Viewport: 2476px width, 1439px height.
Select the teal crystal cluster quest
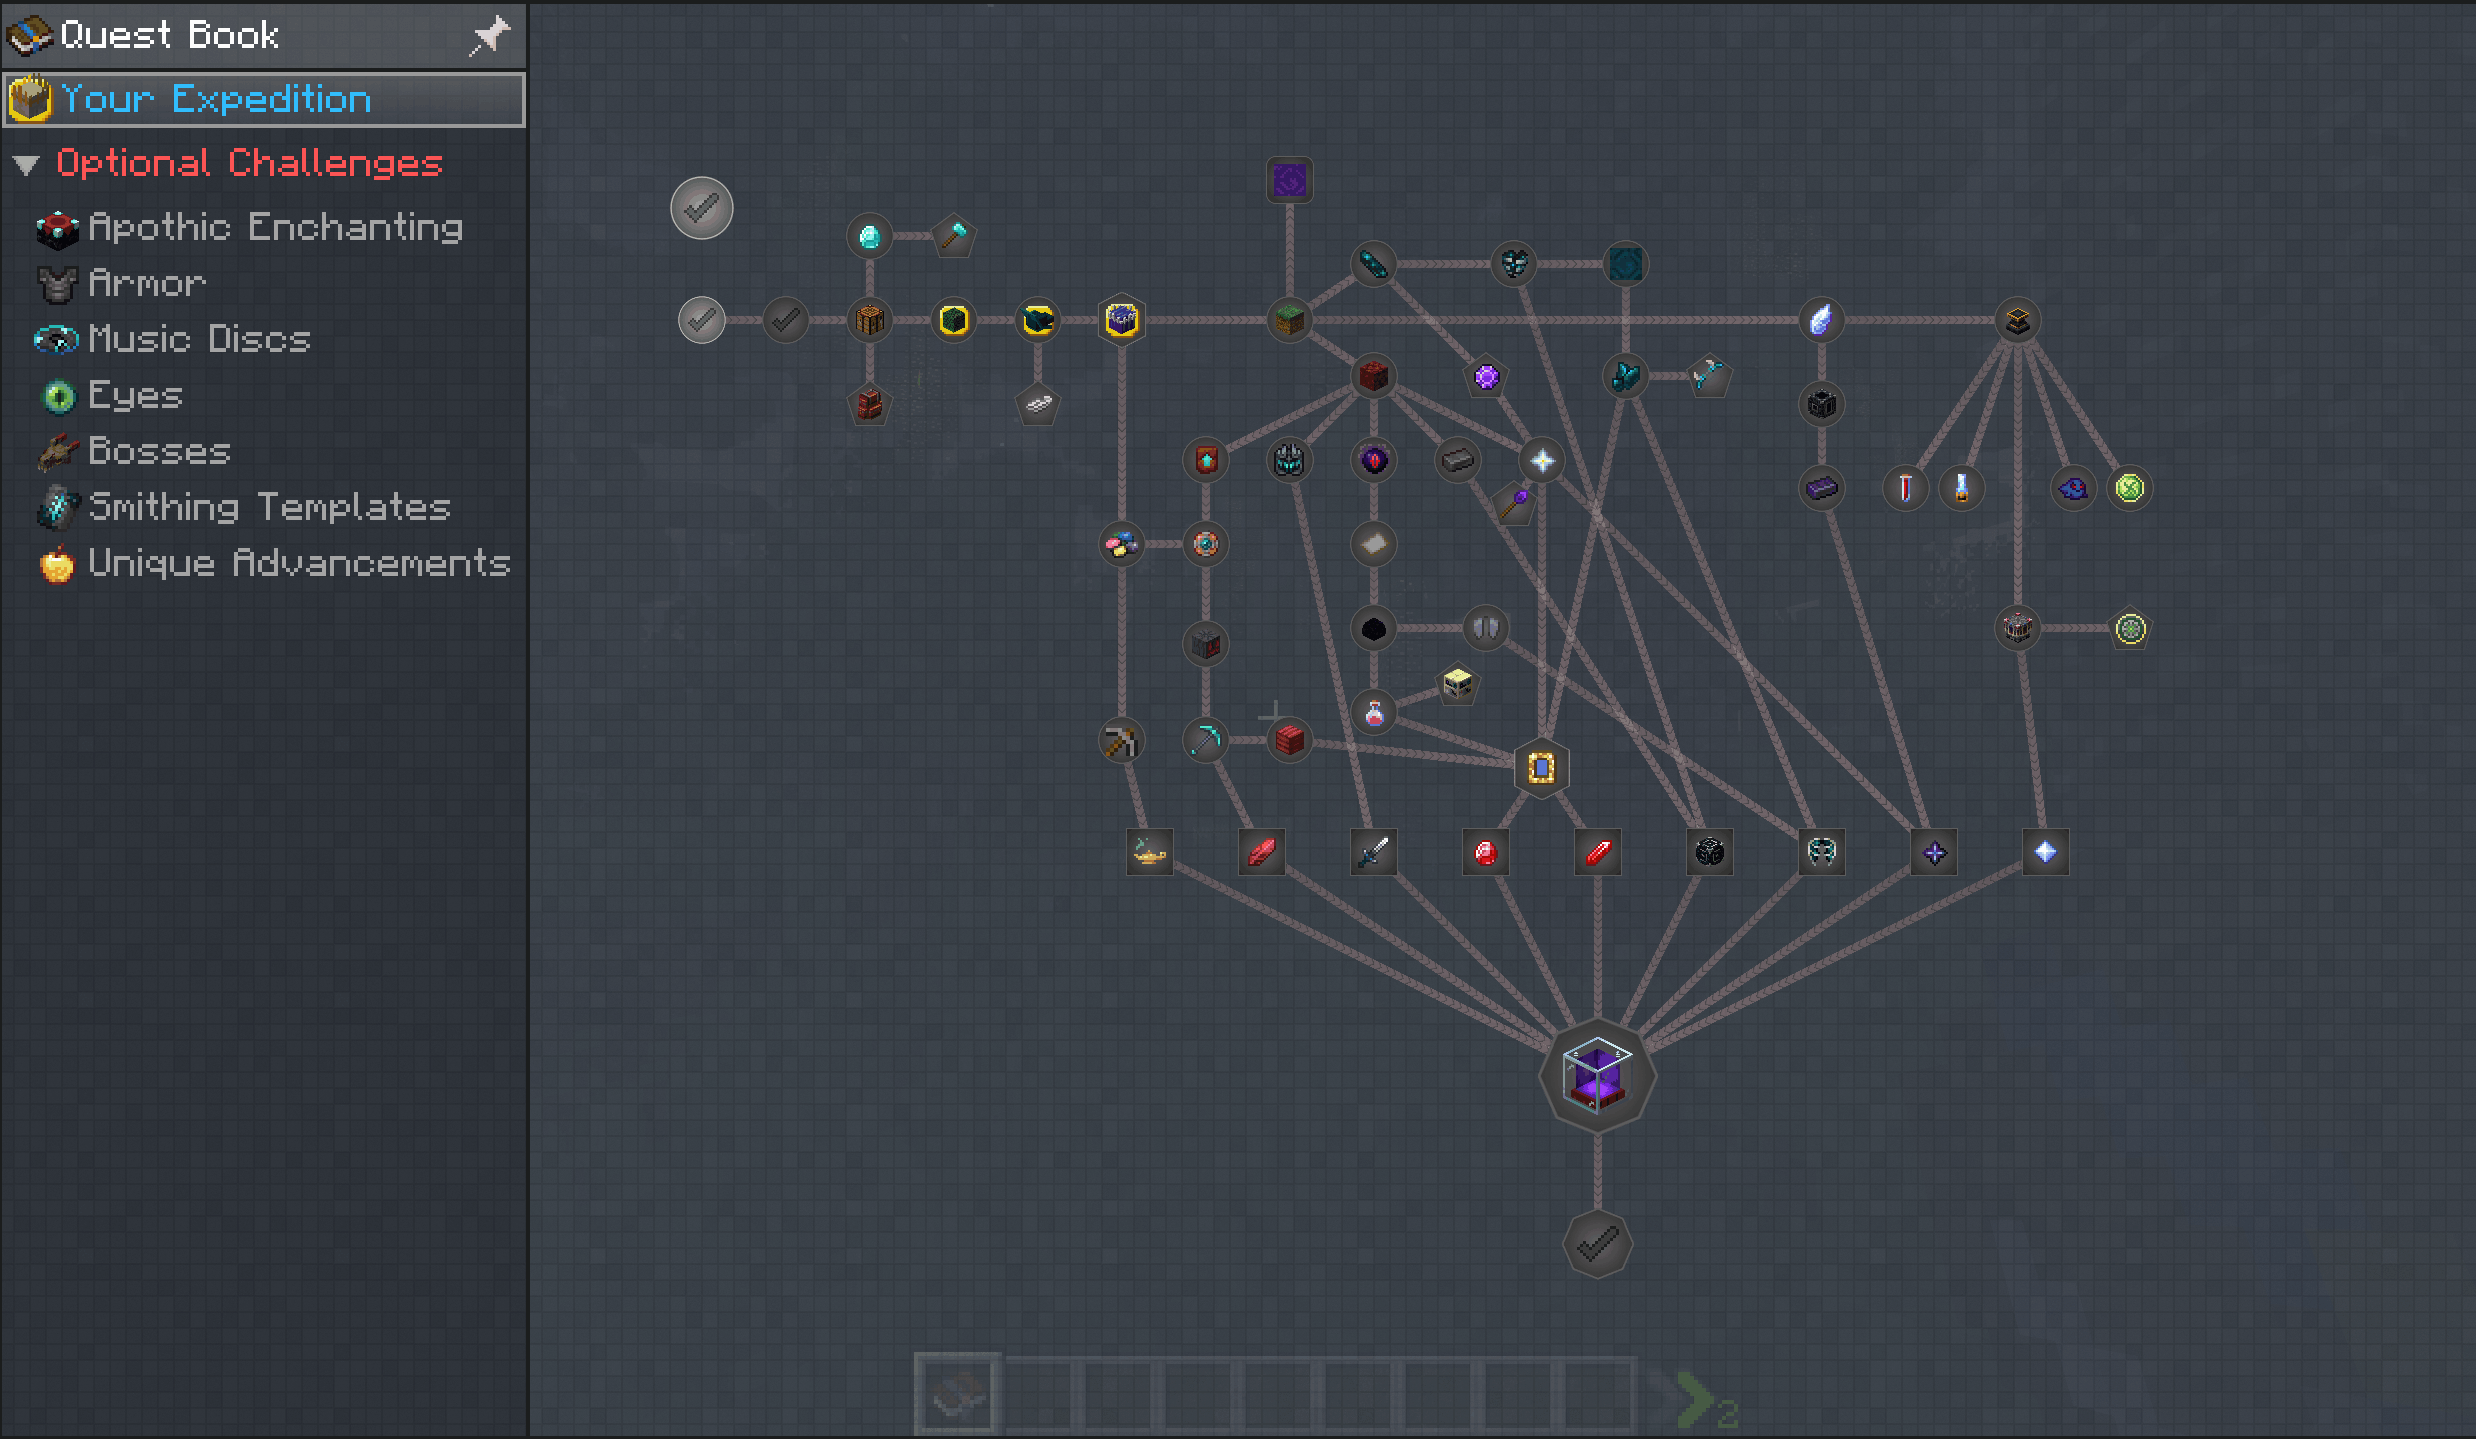[x=1625, y=377]
